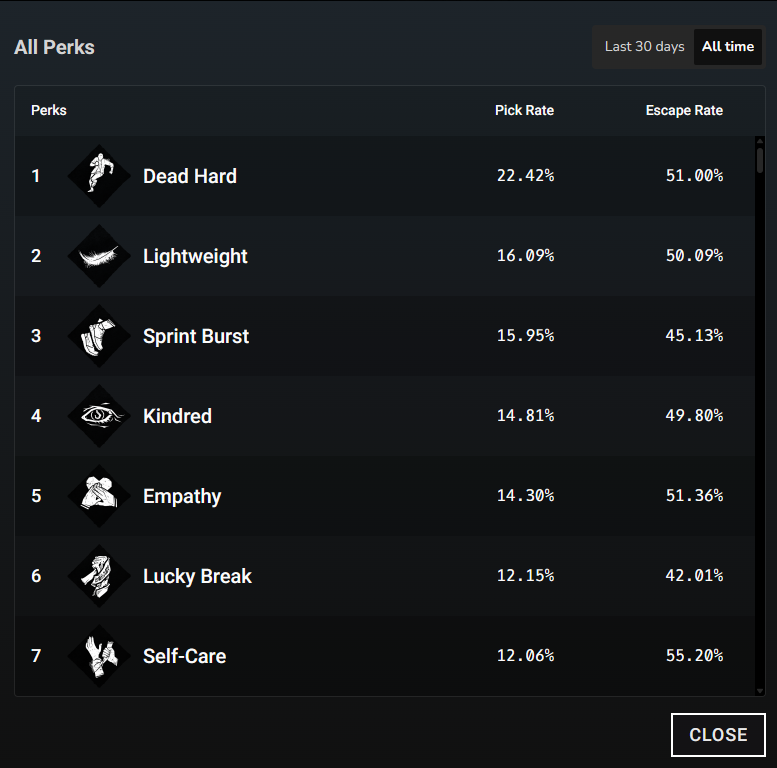The height and width of the screenshot is (768, 777).
Task: Close the All Perks dialog
Action: click(x=718, y=735)
